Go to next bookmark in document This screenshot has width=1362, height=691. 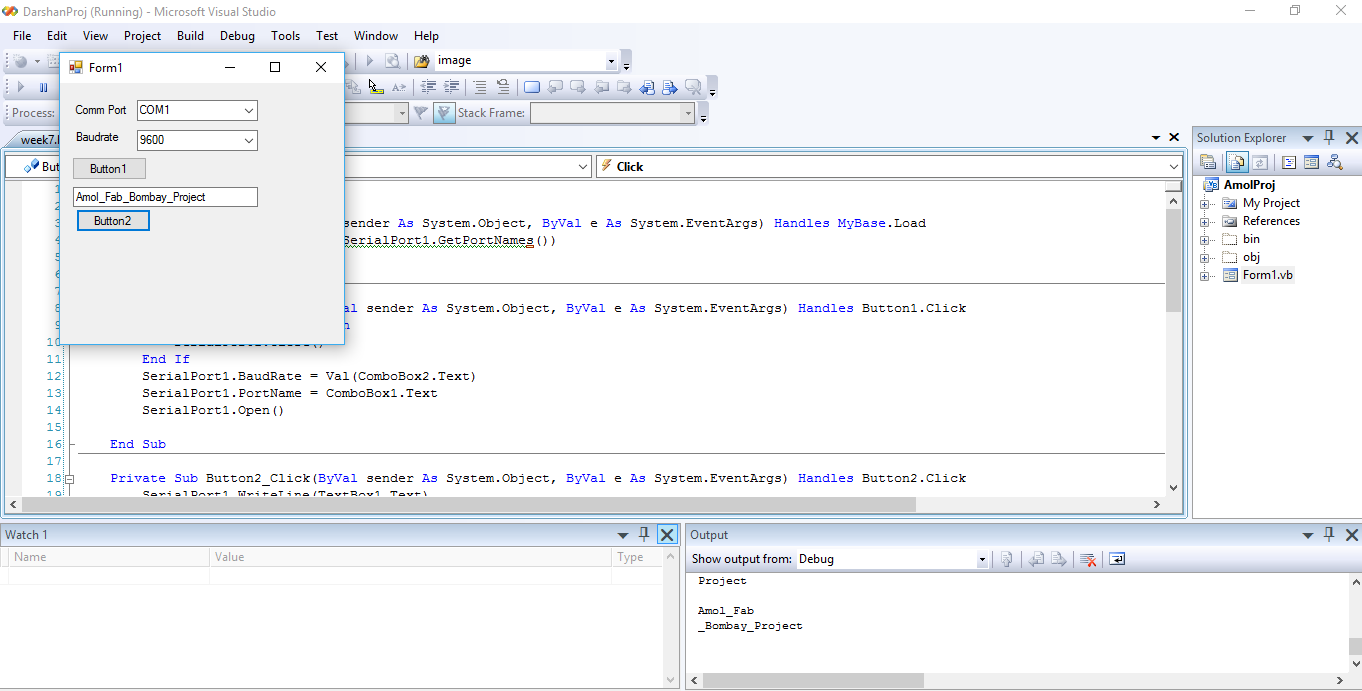pyautogui.click(x=669, y=87)
